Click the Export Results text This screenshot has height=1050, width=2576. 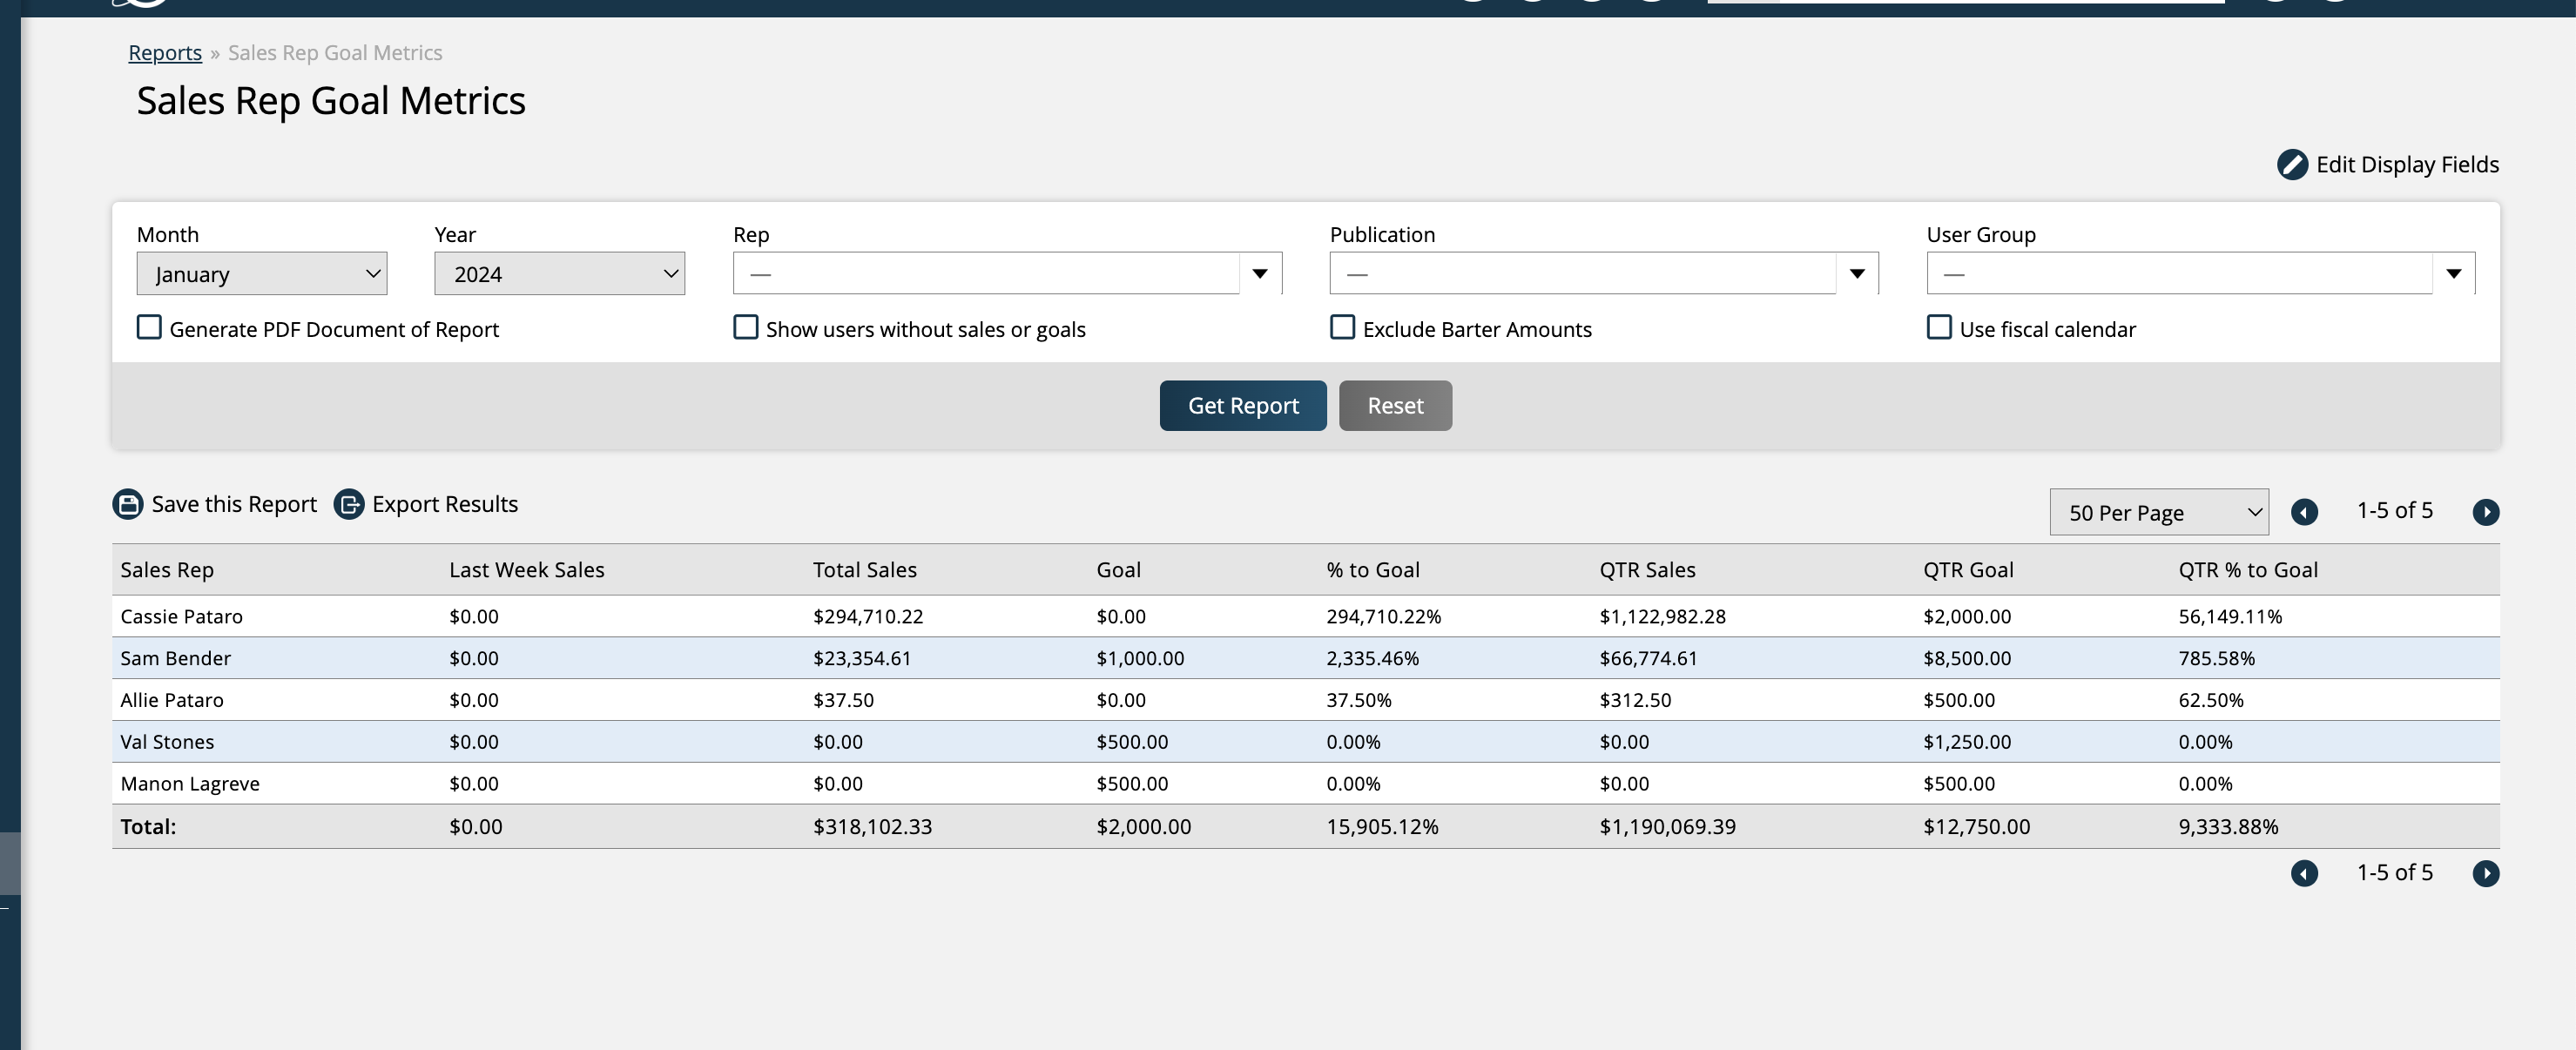[445, 504]
